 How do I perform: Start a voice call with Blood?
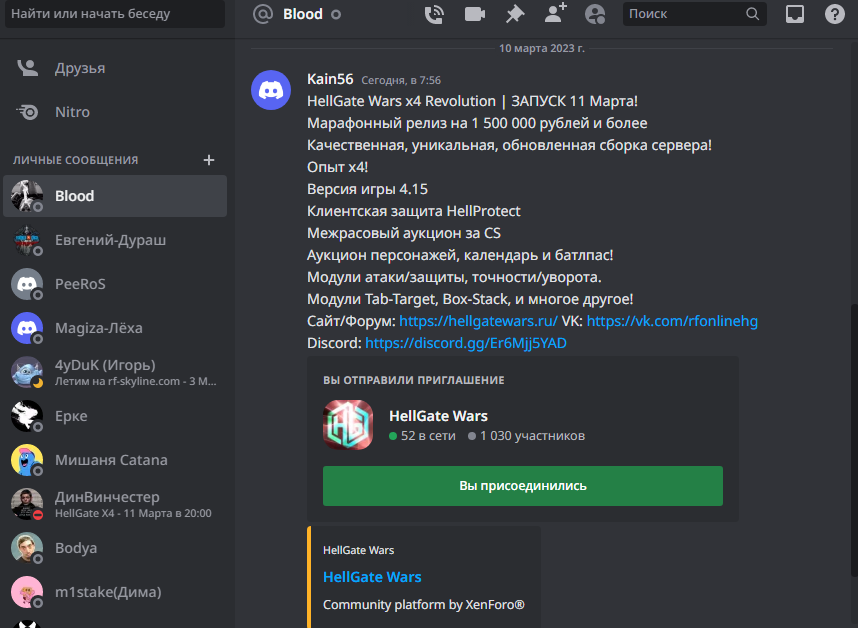[x=434, y=14]
